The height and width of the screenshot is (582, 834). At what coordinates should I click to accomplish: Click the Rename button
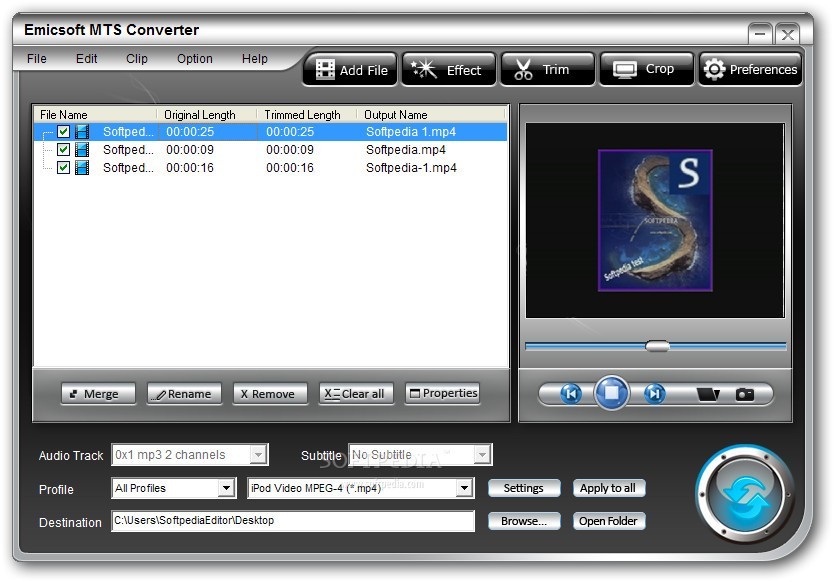pyautogui.click(x=184, y=394)
